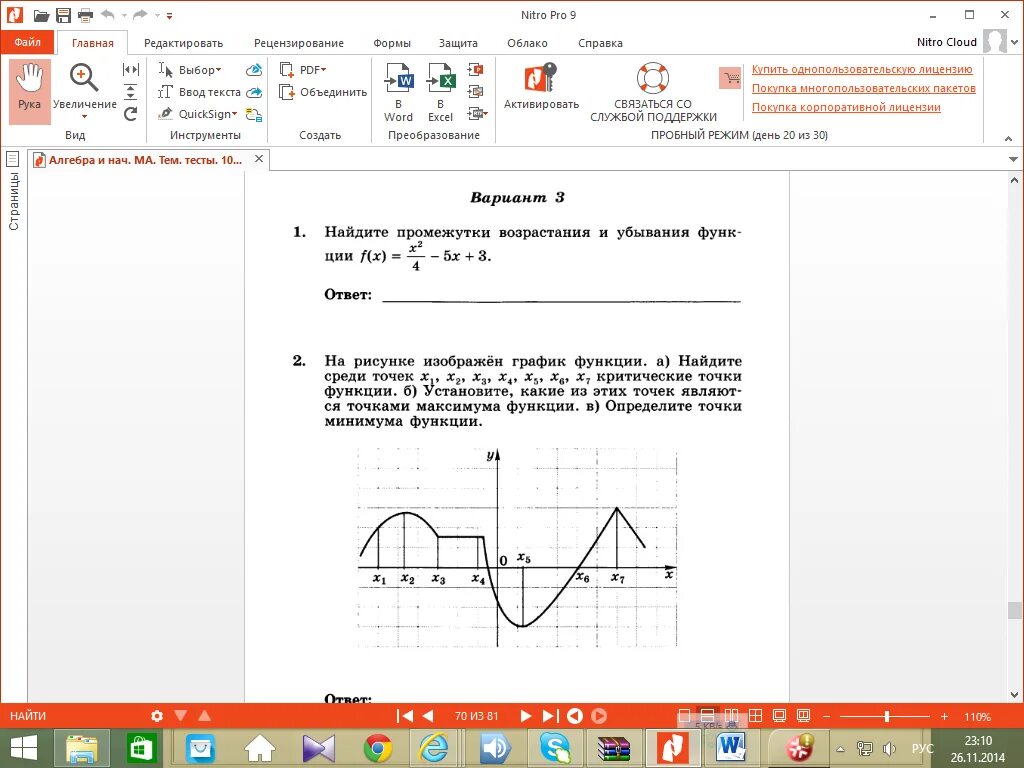1024x768 pixels.
Task: Select the Type Text (Ввод текста) tool
Action: (x=199, y=92)
